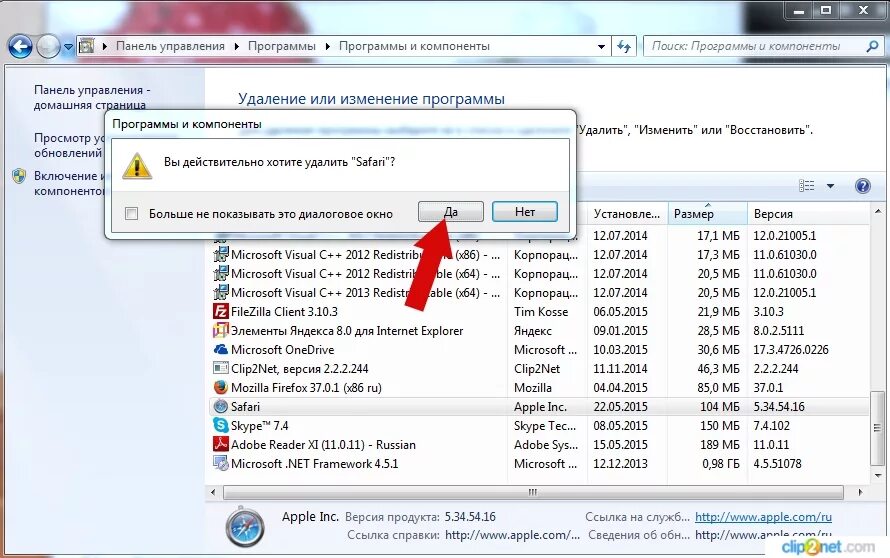Open Панель управления - домашняя страница link

click(92, 97)
